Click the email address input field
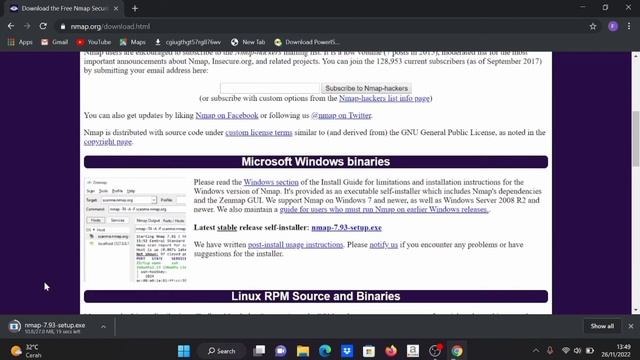Screen dimensions: 640x360 270,88
